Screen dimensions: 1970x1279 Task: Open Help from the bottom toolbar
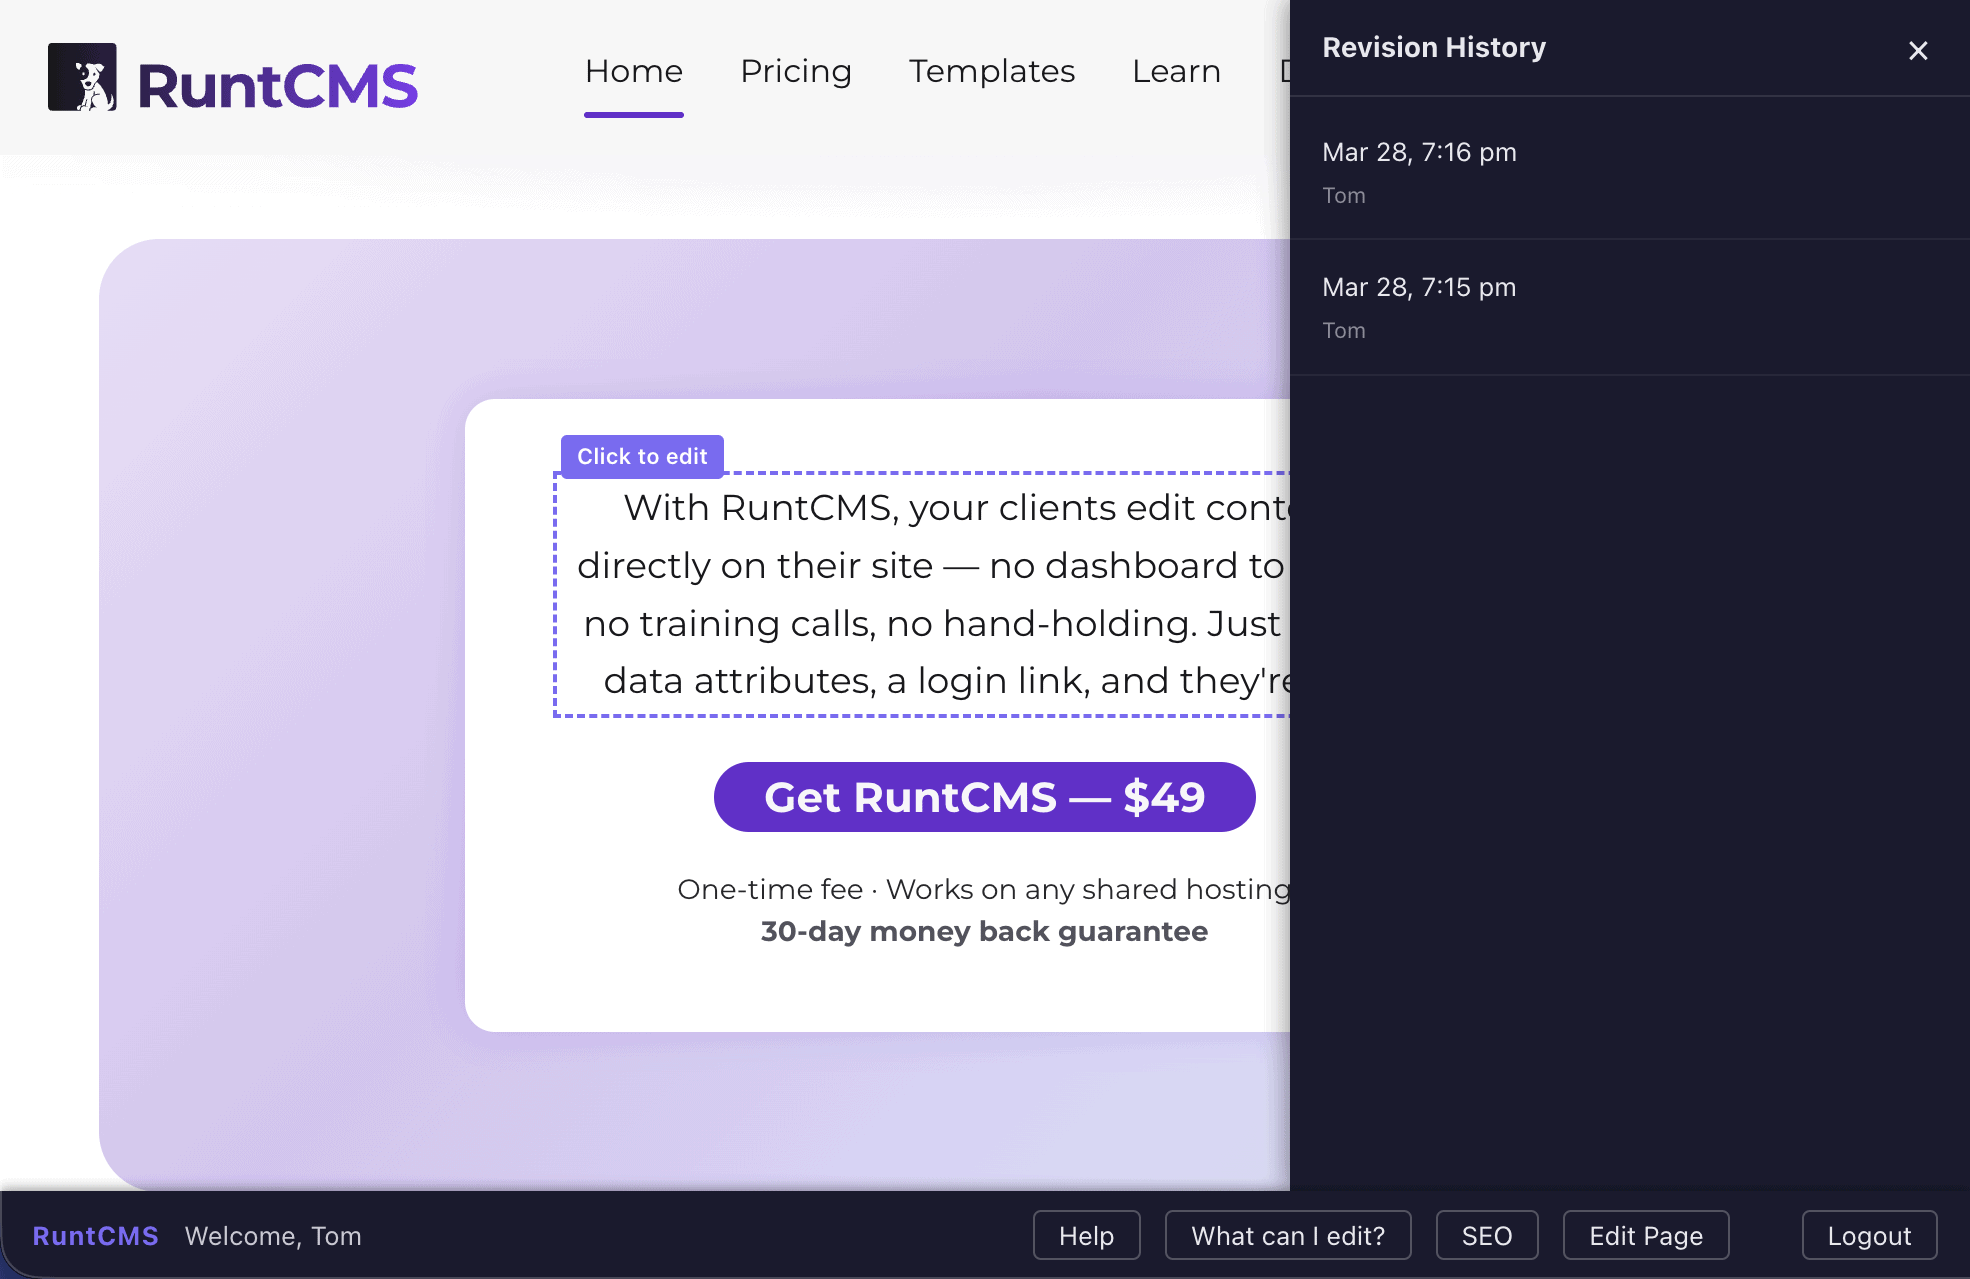[1086, 1236]
